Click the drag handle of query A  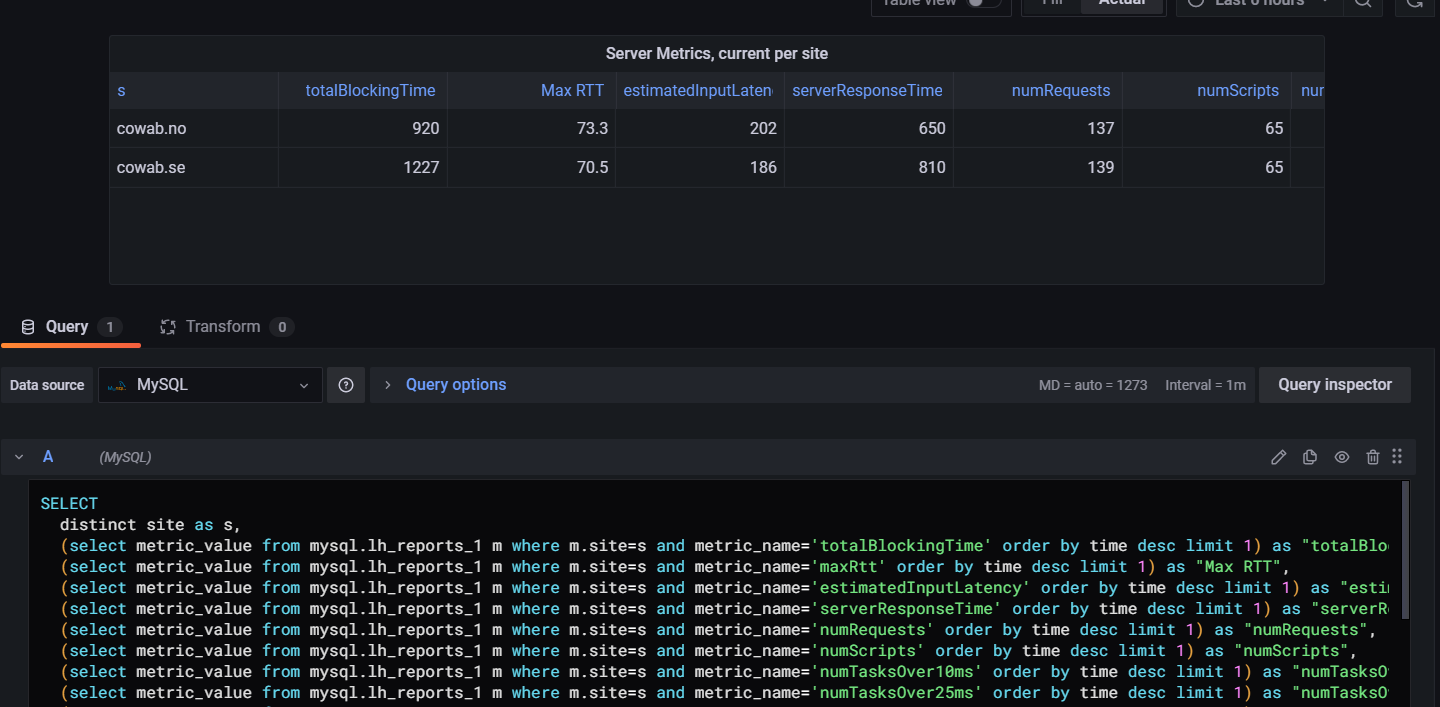tap(1397, 457)
